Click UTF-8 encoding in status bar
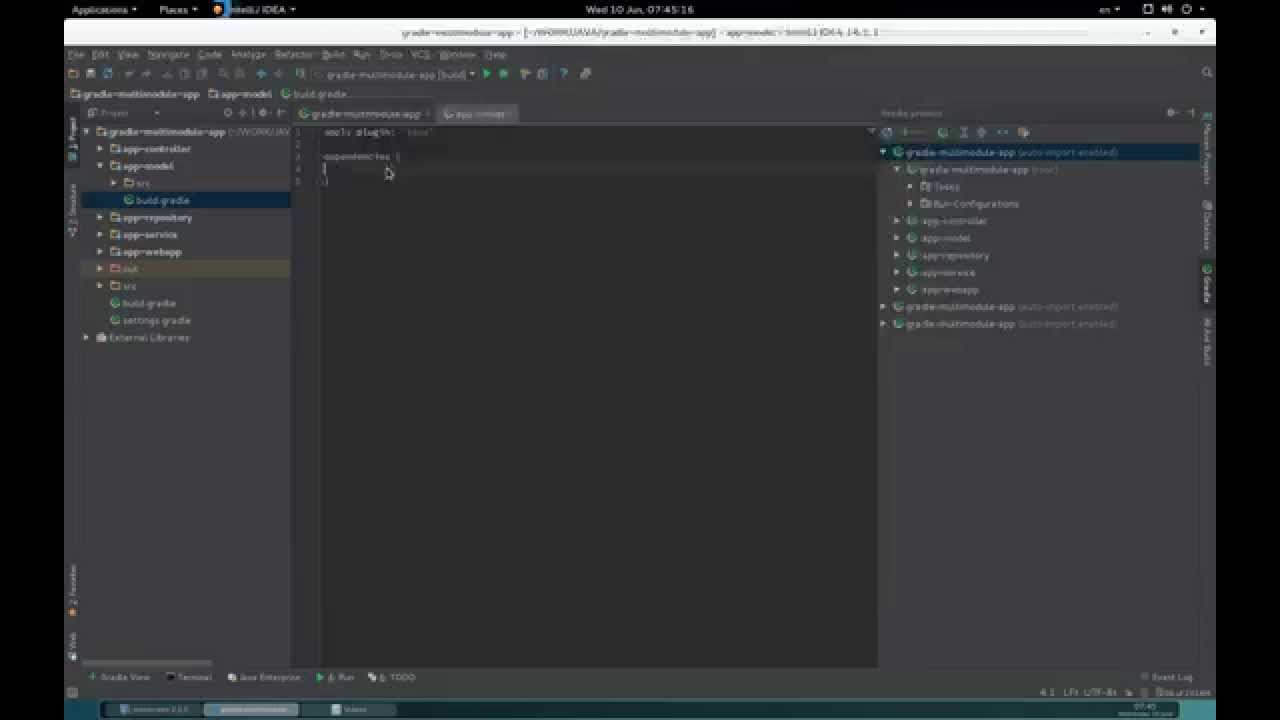Screen dimensions: 1280x720 tap(1101, 692)
